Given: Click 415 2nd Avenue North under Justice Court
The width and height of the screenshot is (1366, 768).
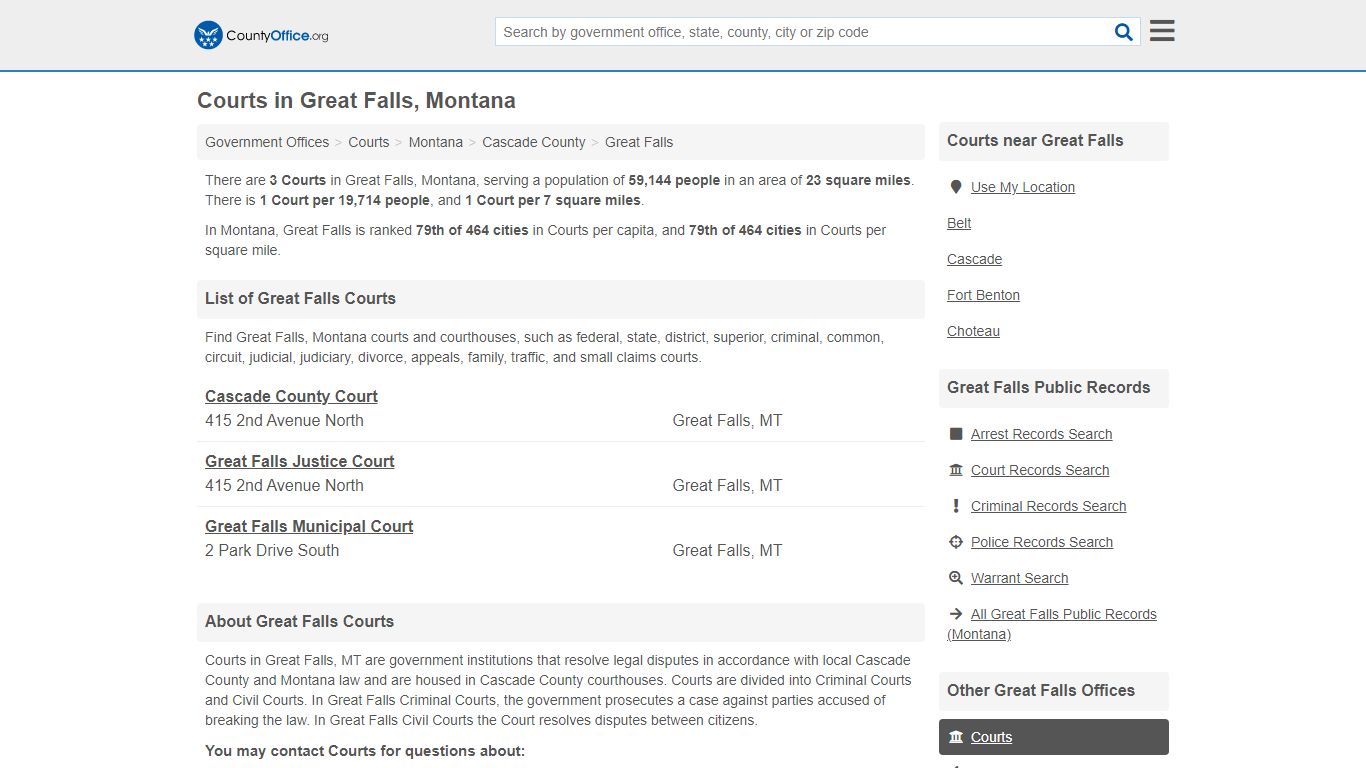Looking at the screenshot, I should pos(284,485).
